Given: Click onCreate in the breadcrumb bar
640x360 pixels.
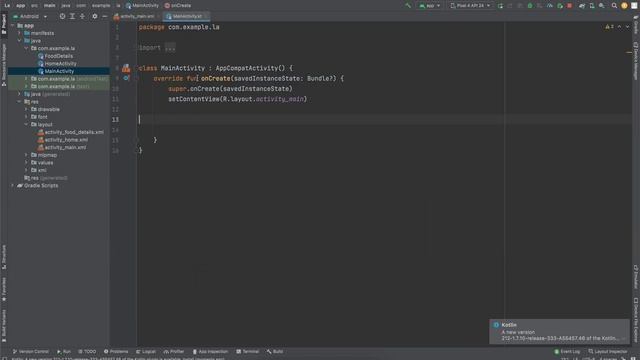Looking at the screenshot, I should 178,6.
